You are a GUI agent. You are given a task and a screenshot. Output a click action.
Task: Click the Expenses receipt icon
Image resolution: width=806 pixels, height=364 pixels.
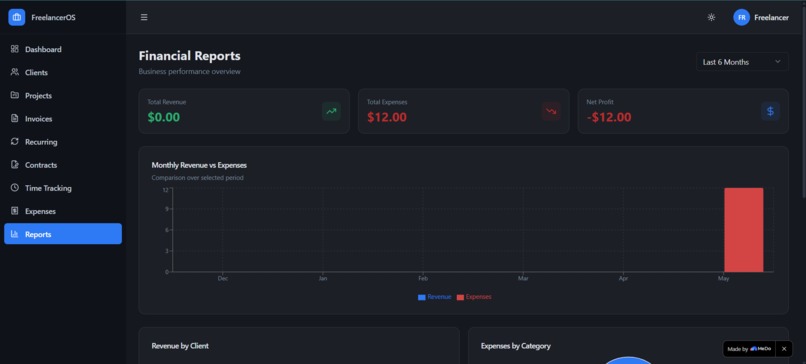tap(14, 211)
